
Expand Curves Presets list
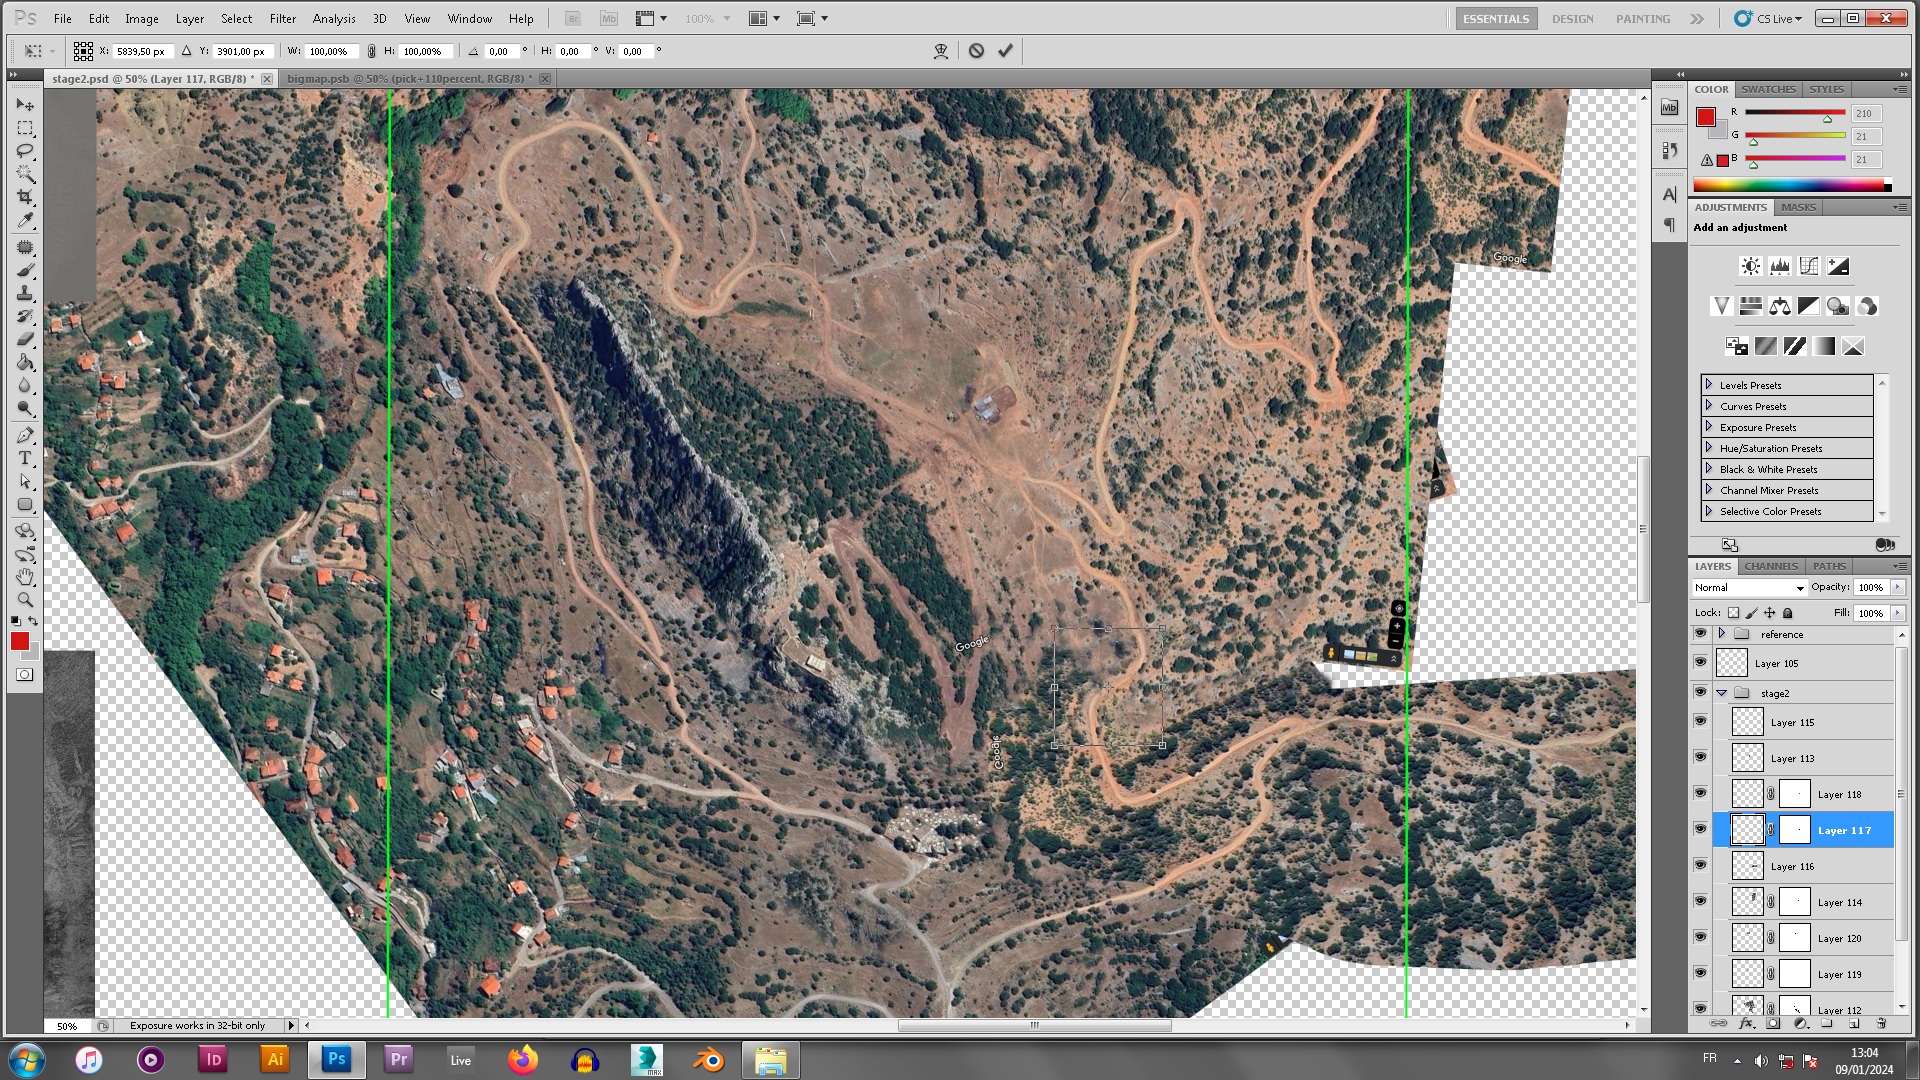[1709, 406]
